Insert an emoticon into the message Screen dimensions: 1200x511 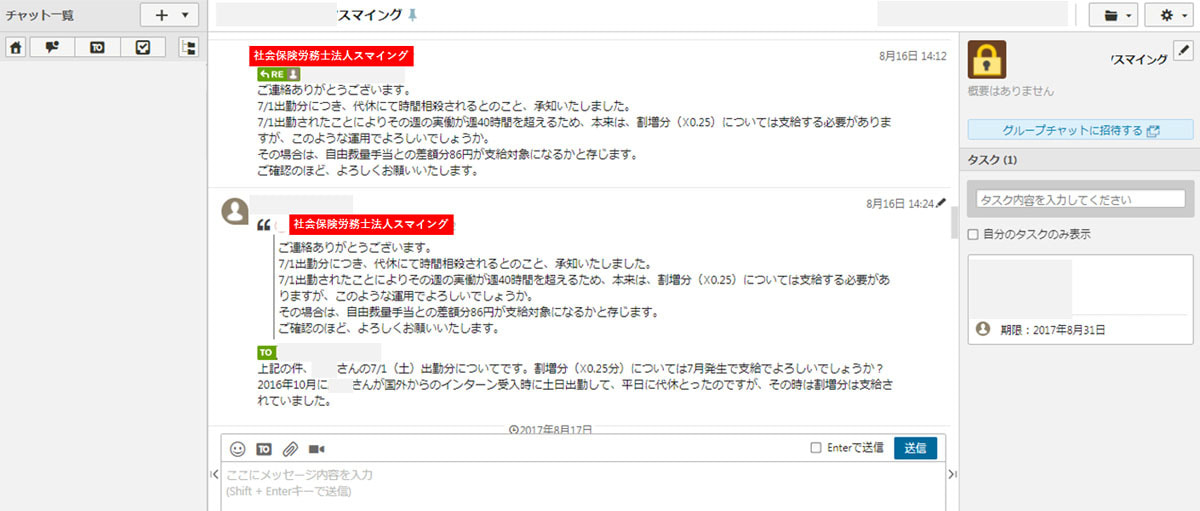[x=237, y=449]
